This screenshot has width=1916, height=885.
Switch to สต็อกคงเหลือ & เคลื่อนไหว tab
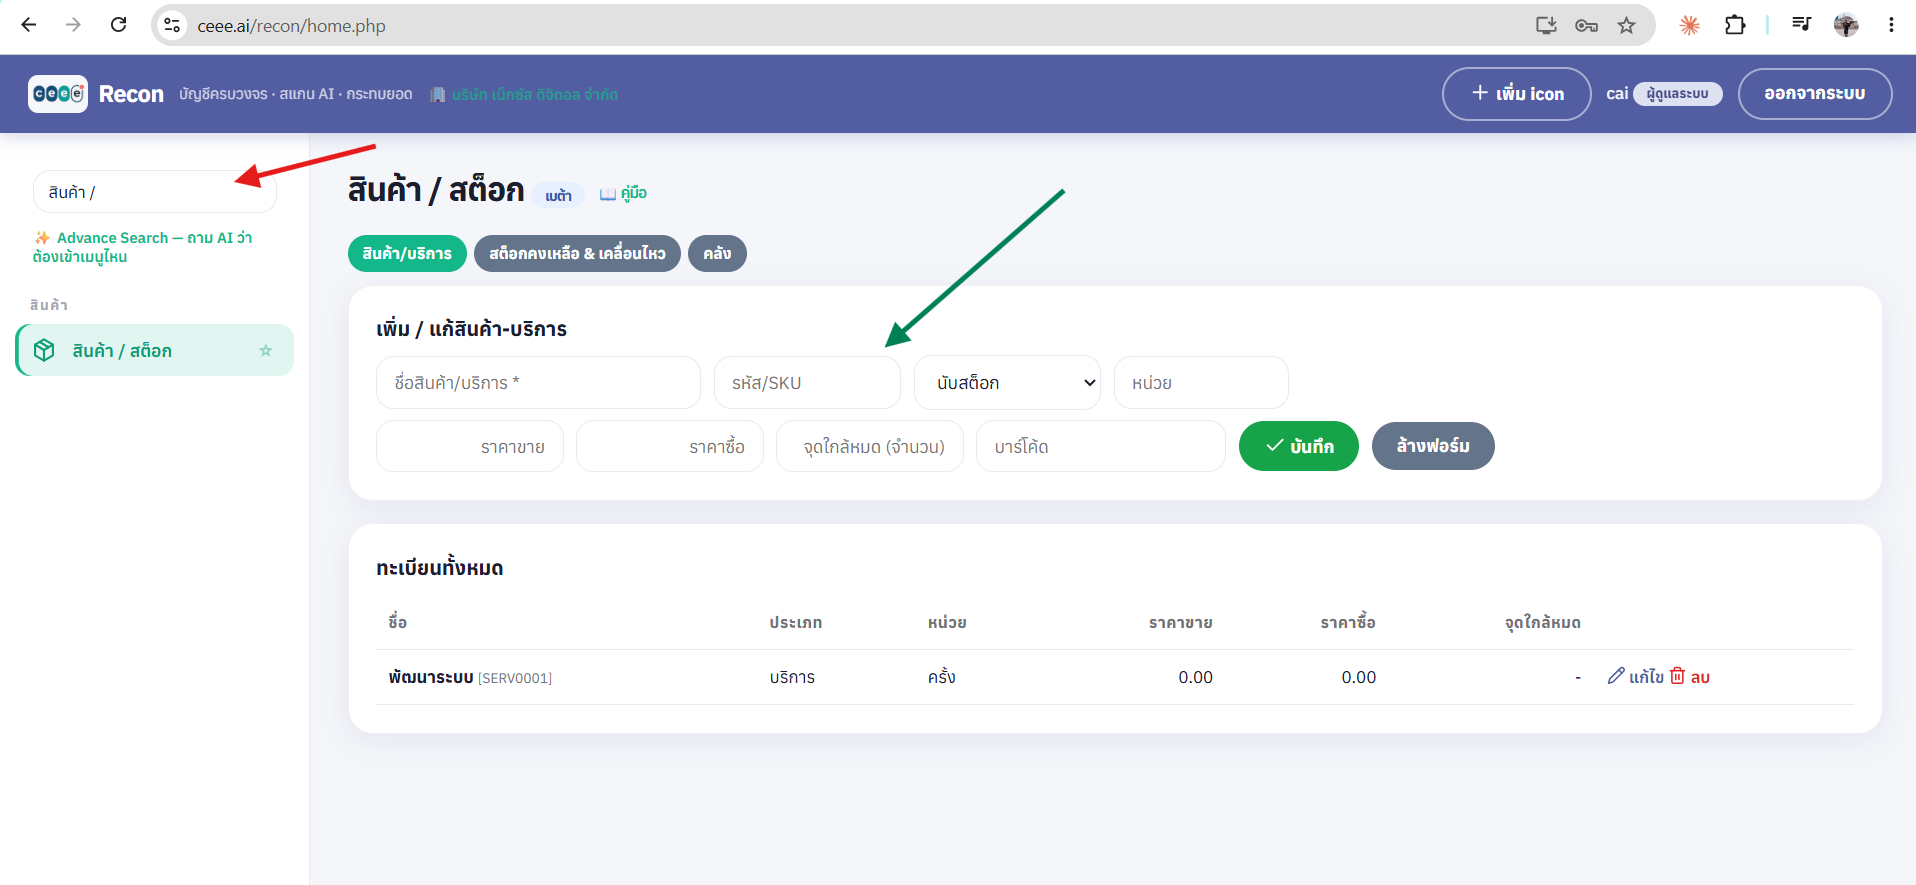coord(577,253)
